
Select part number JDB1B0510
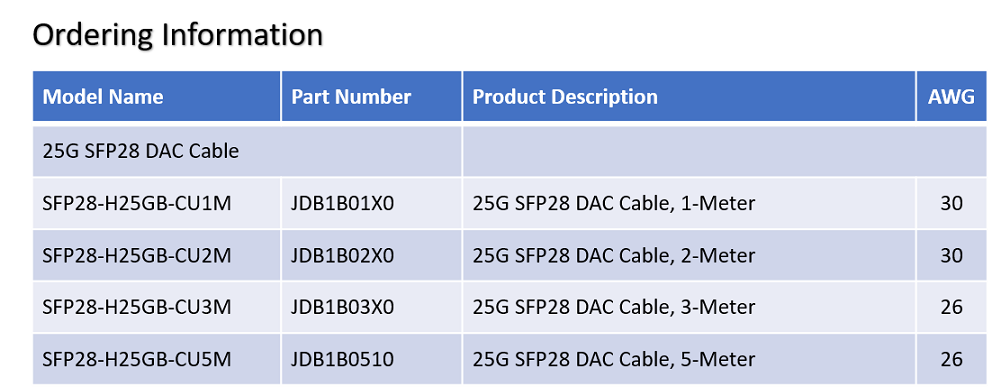(342, 359)
